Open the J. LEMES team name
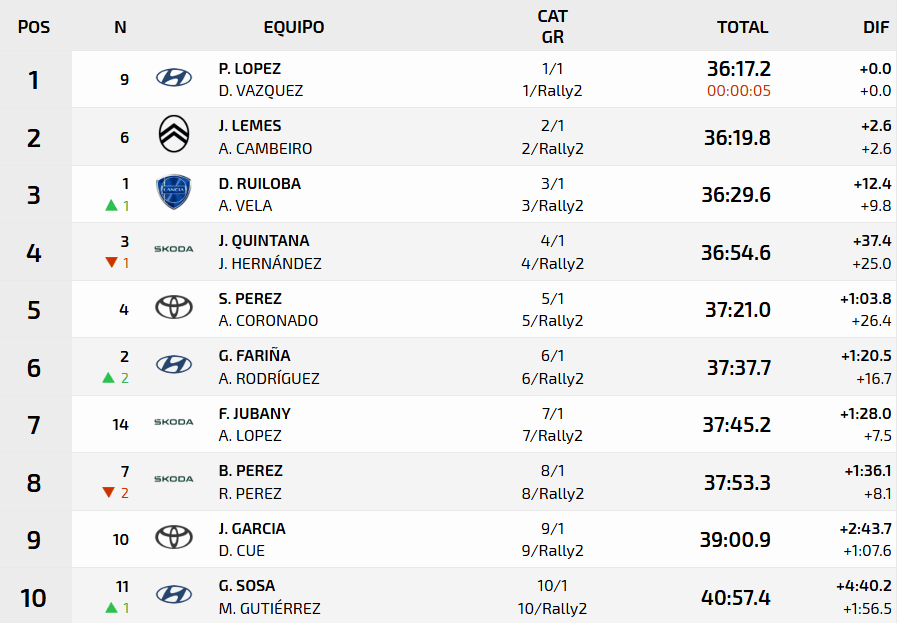The width and height of the screenshot is (899, 623). [x=249, y=126]
